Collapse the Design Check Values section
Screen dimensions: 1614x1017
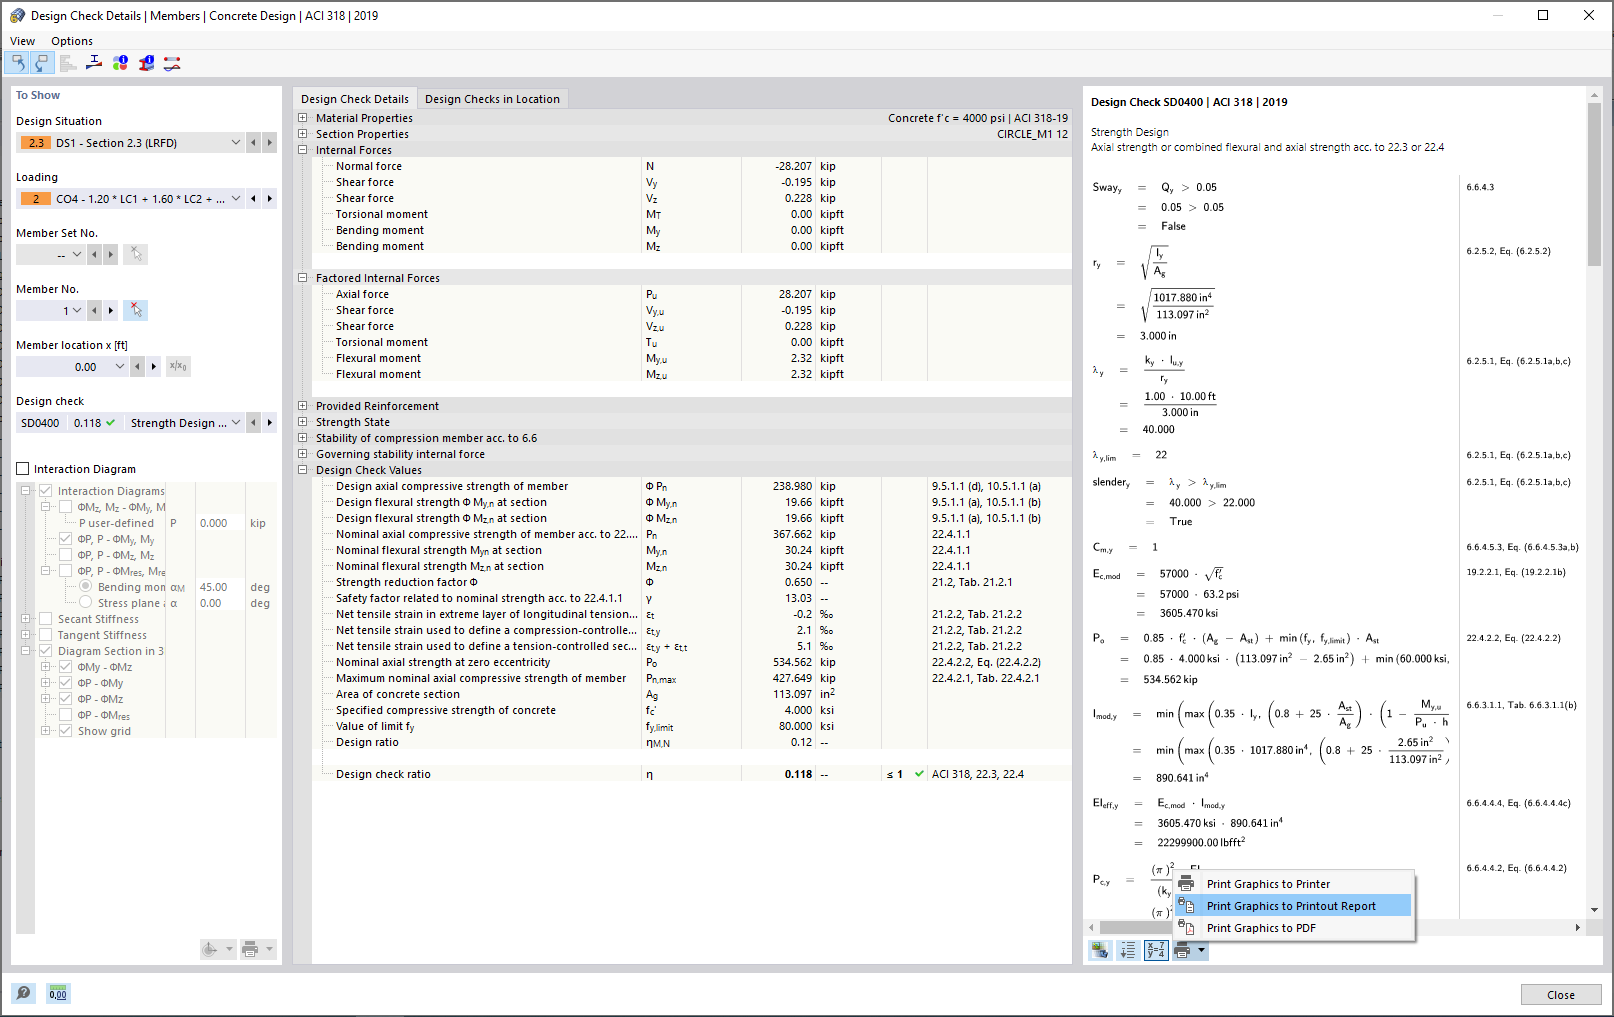coord(303,470)
